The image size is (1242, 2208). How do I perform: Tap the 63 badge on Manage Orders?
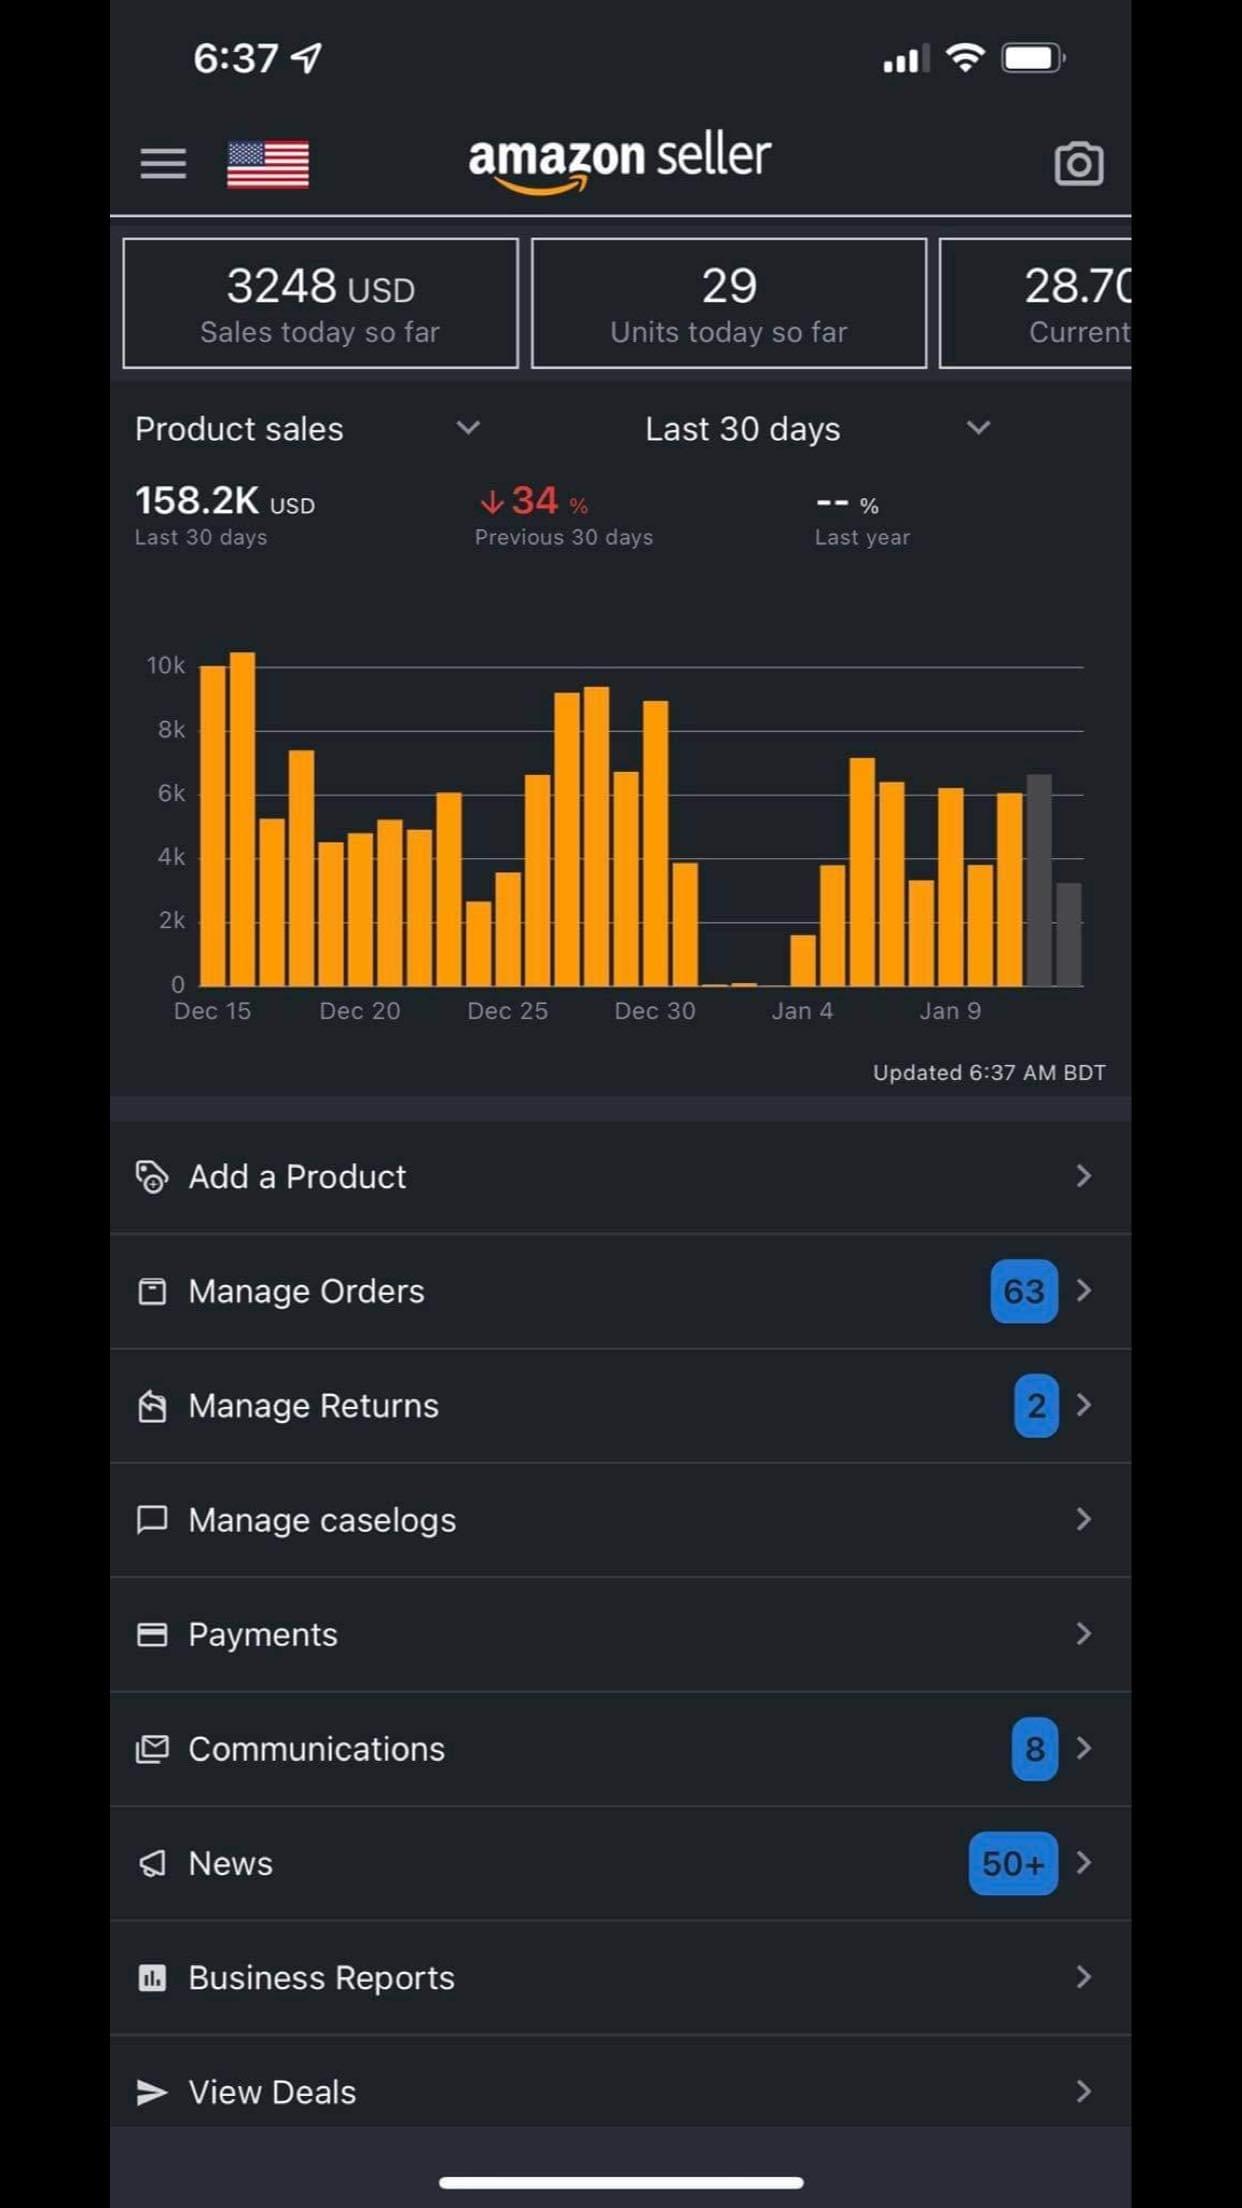(1023, 1291)
